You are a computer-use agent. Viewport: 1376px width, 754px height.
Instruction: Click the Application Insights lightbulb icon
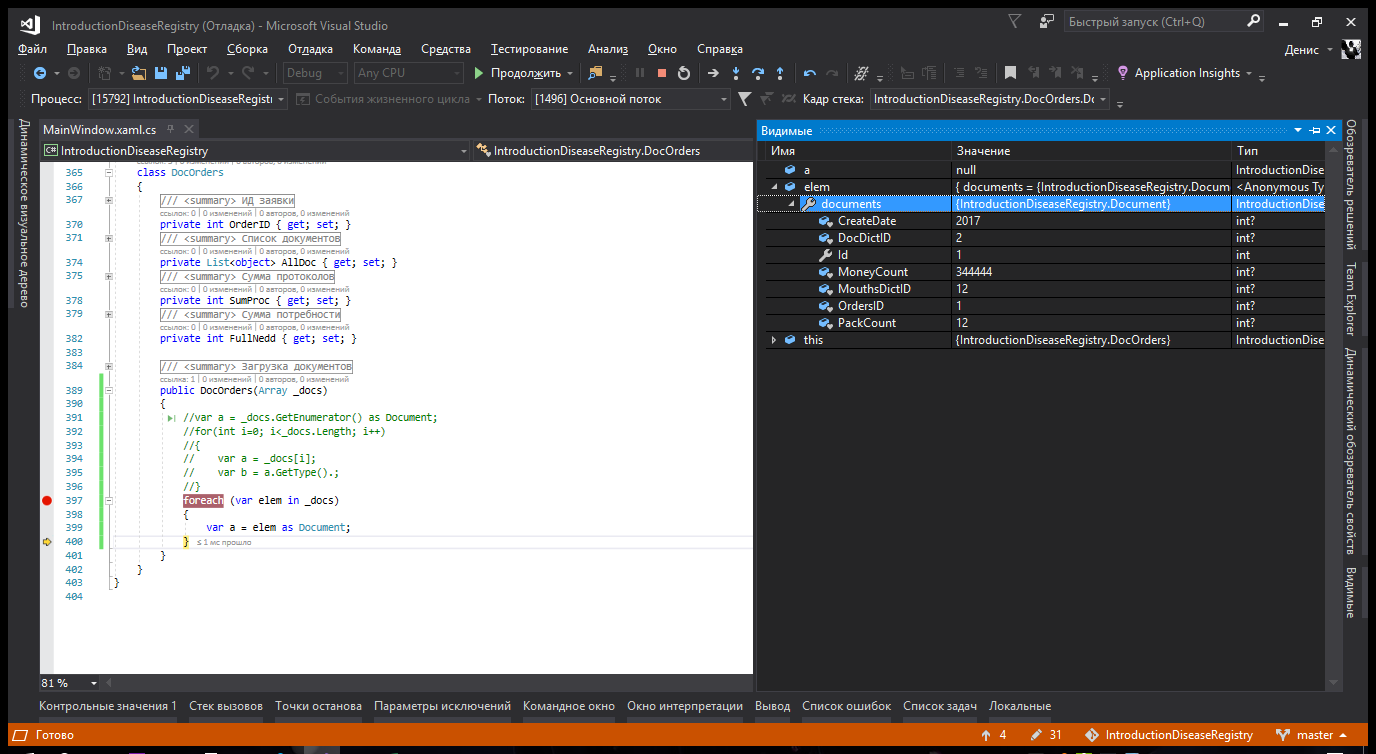1124,73
